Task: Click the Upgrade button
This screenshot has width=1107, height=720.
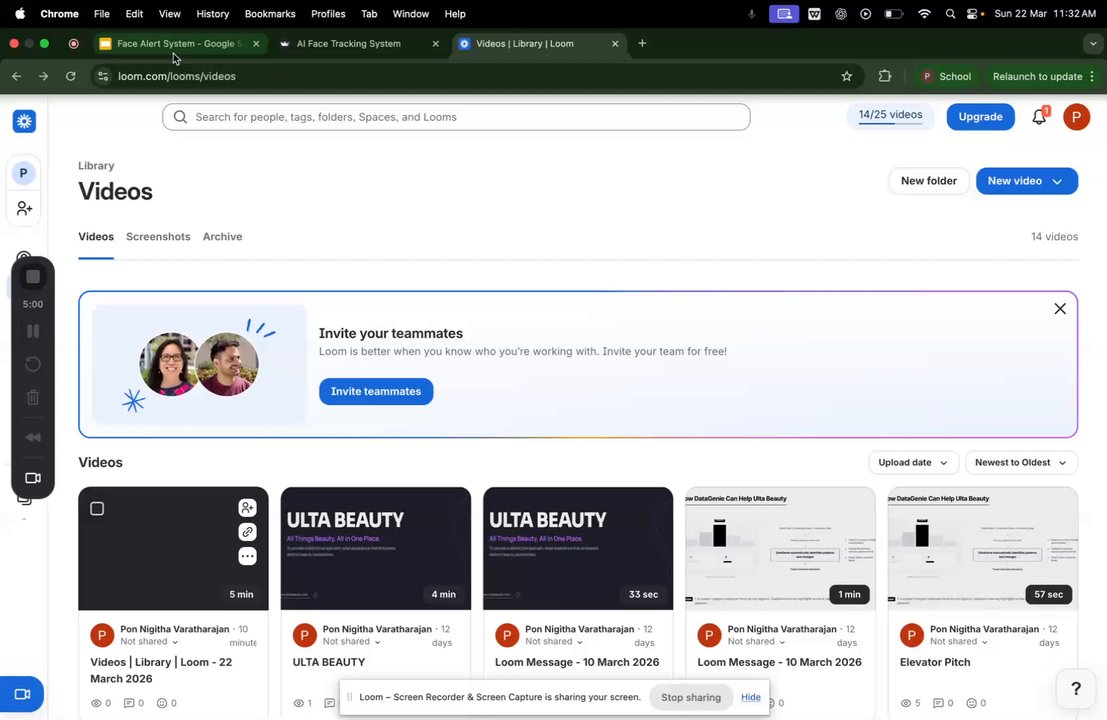Action: point(980,116)
